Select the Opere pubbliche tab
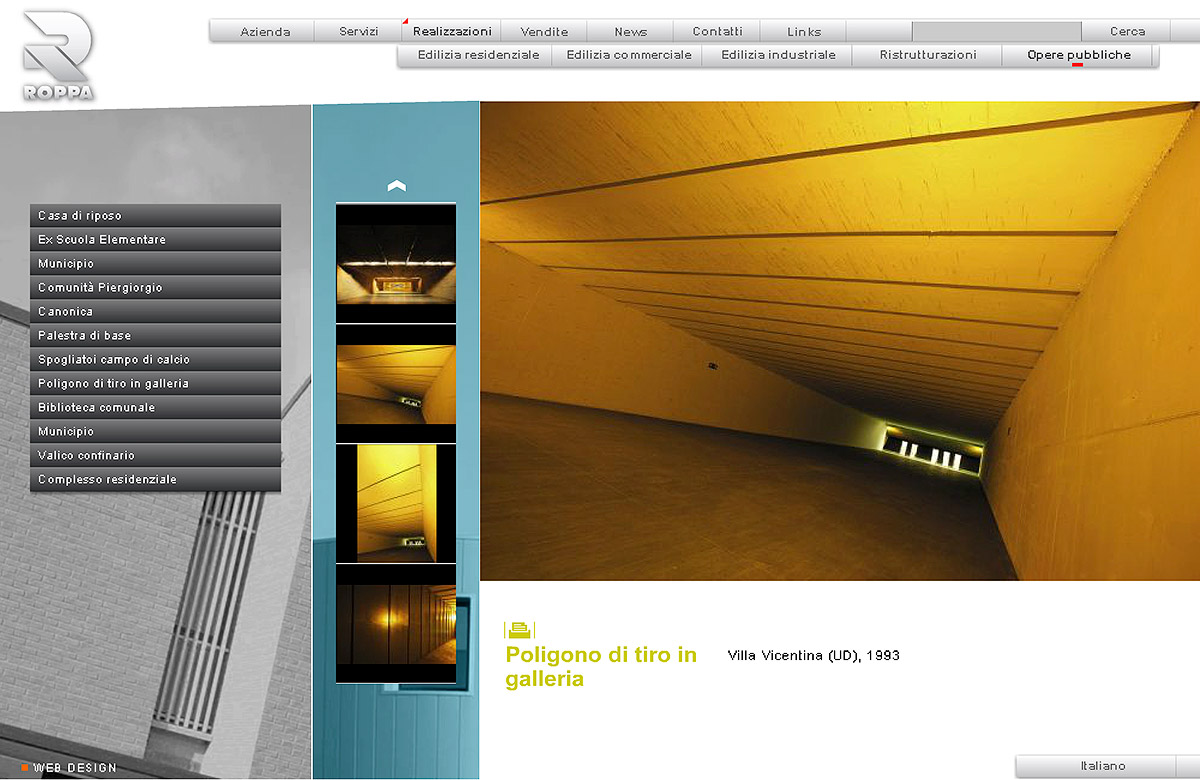This screenshot has width=1200, height=780. click(1079, 55)
